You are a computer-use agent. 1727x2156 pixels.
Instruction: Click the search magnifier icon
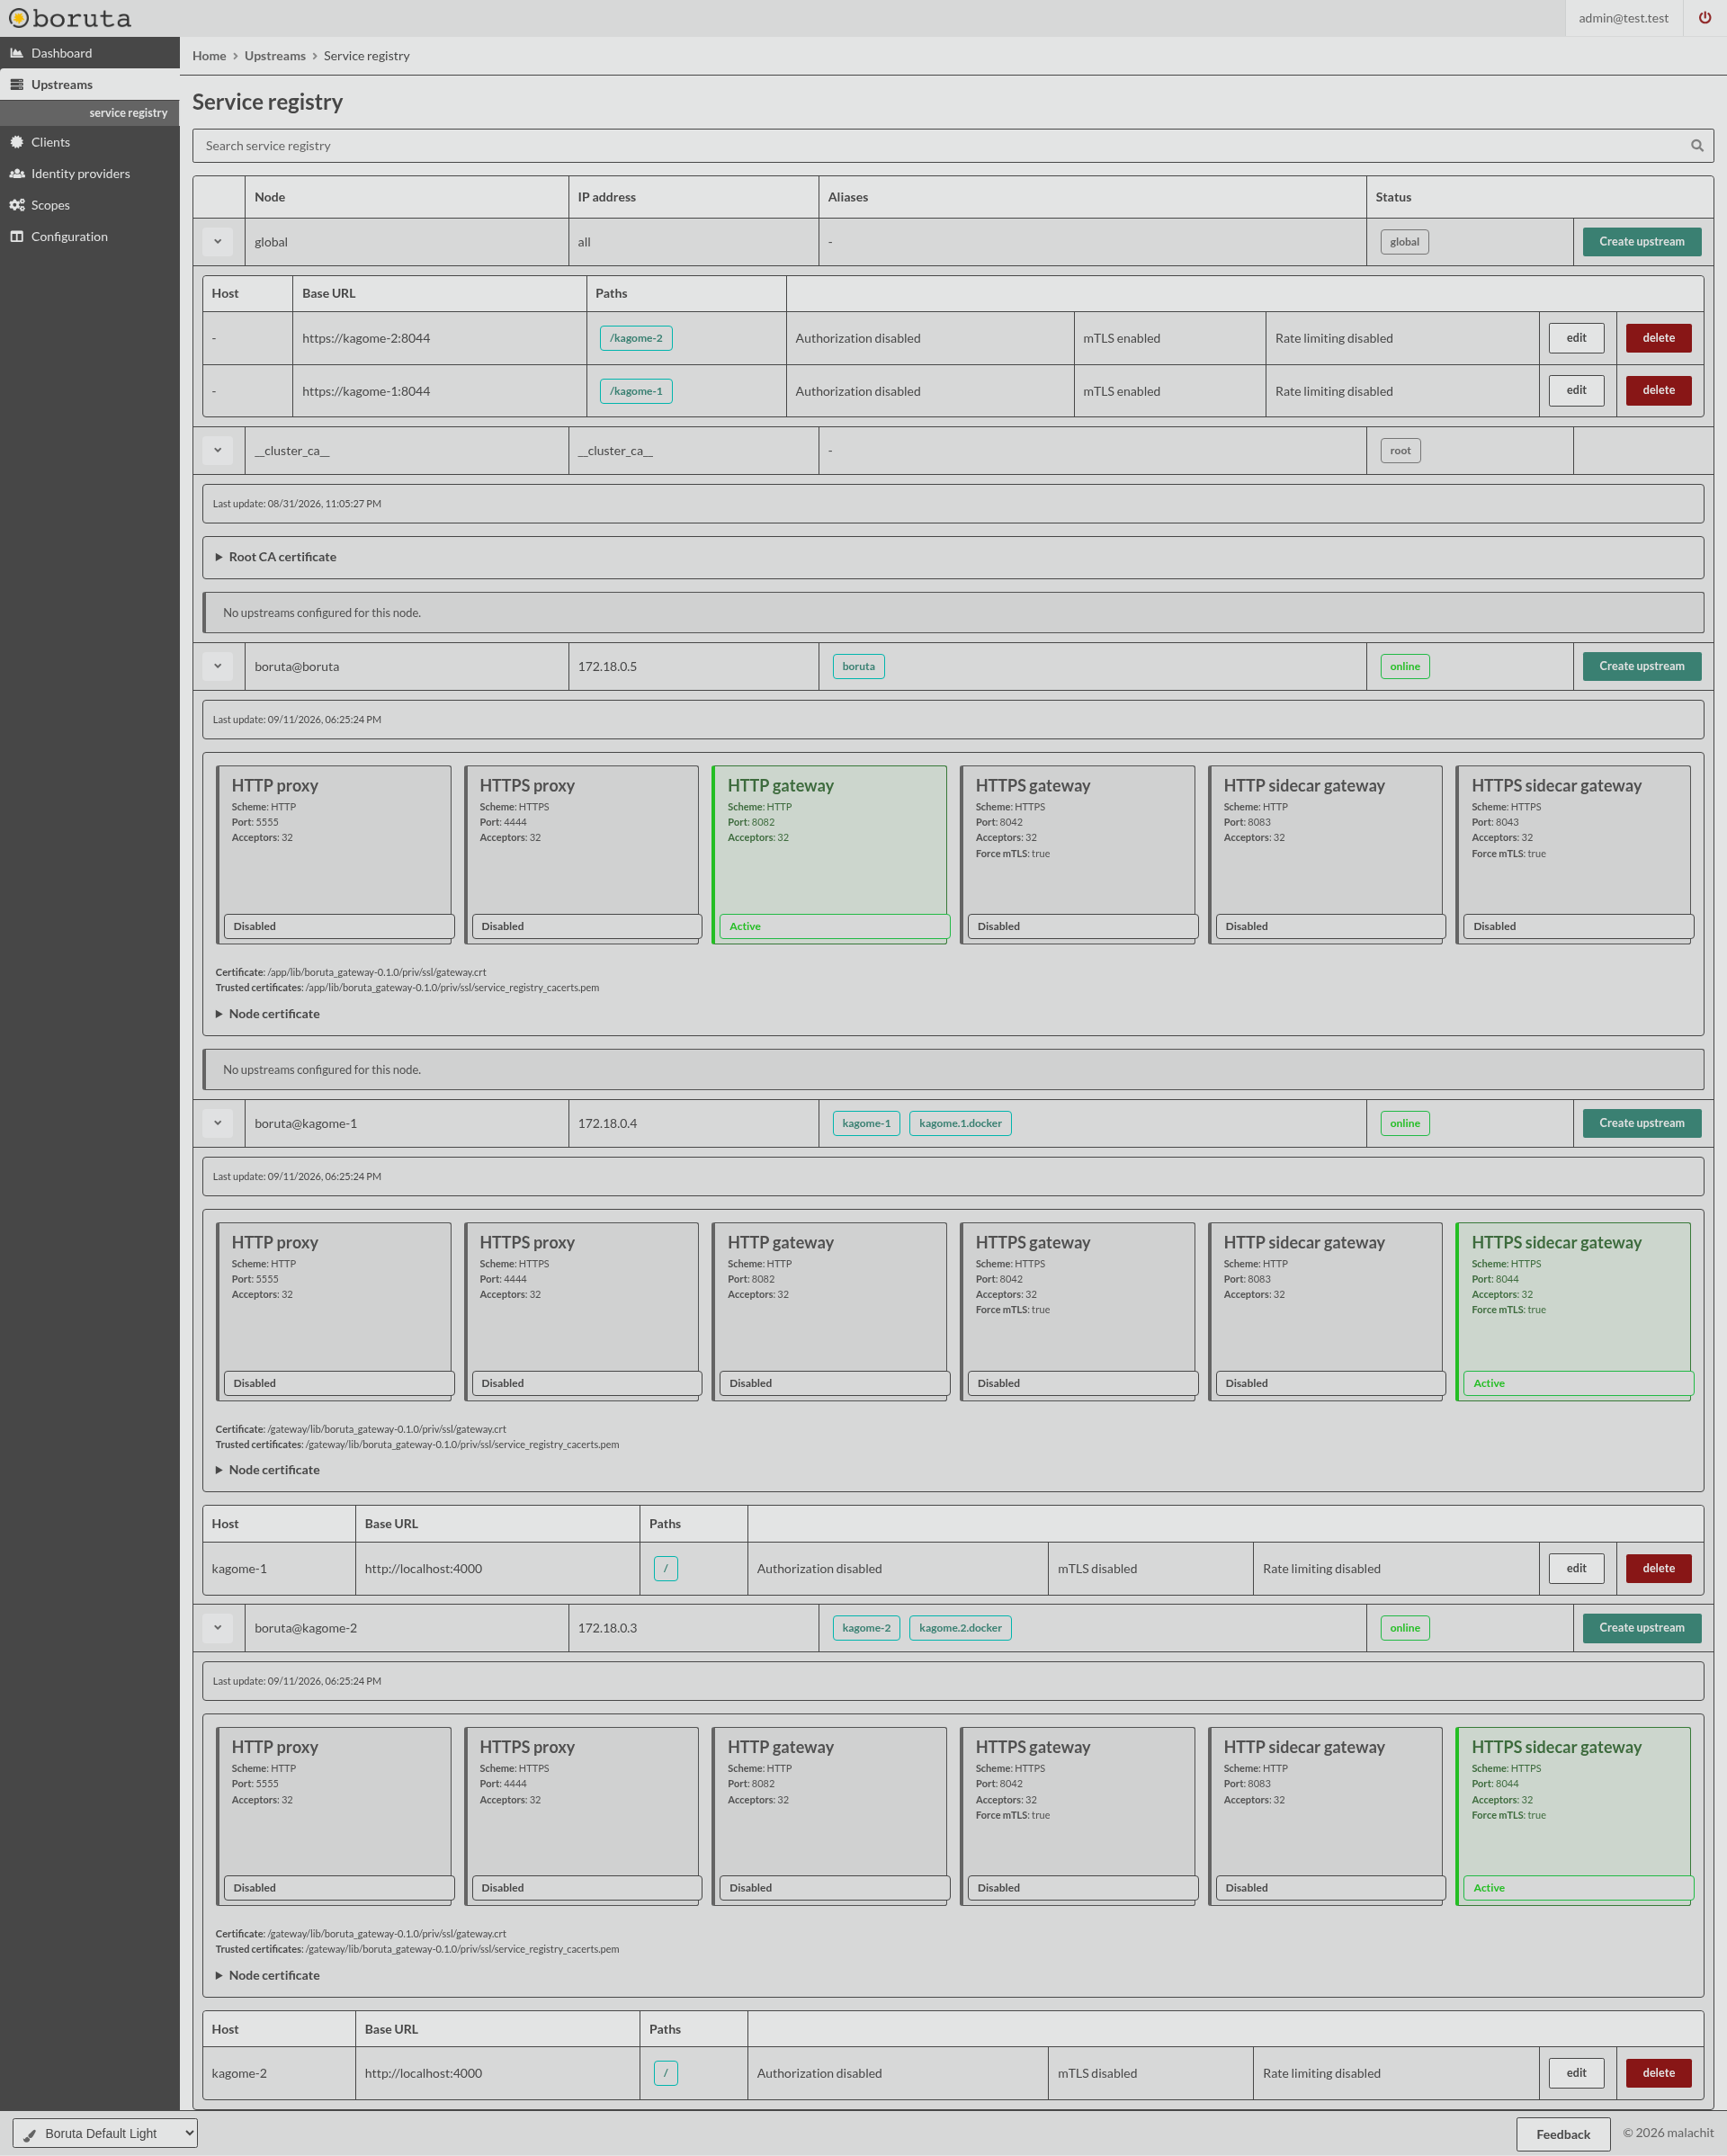coord(1697,146)
